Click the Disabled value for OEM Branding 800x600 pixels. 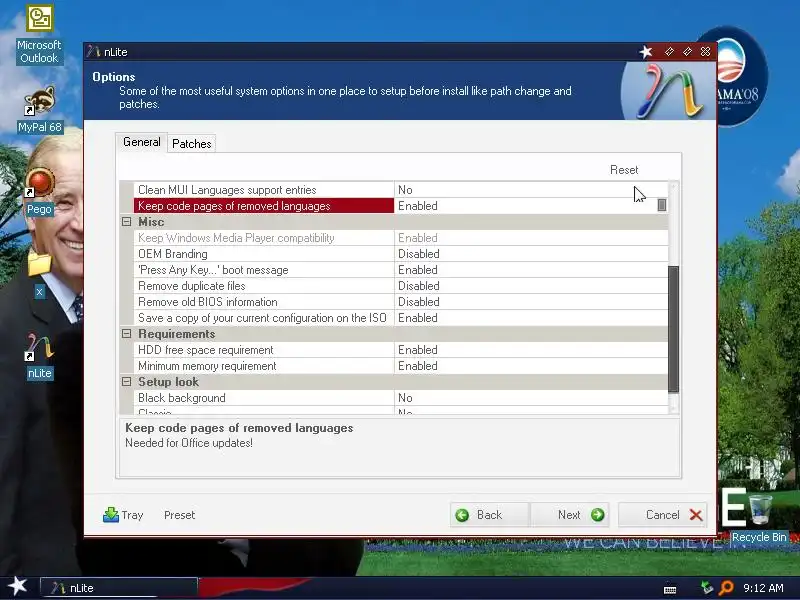[531, 254]
